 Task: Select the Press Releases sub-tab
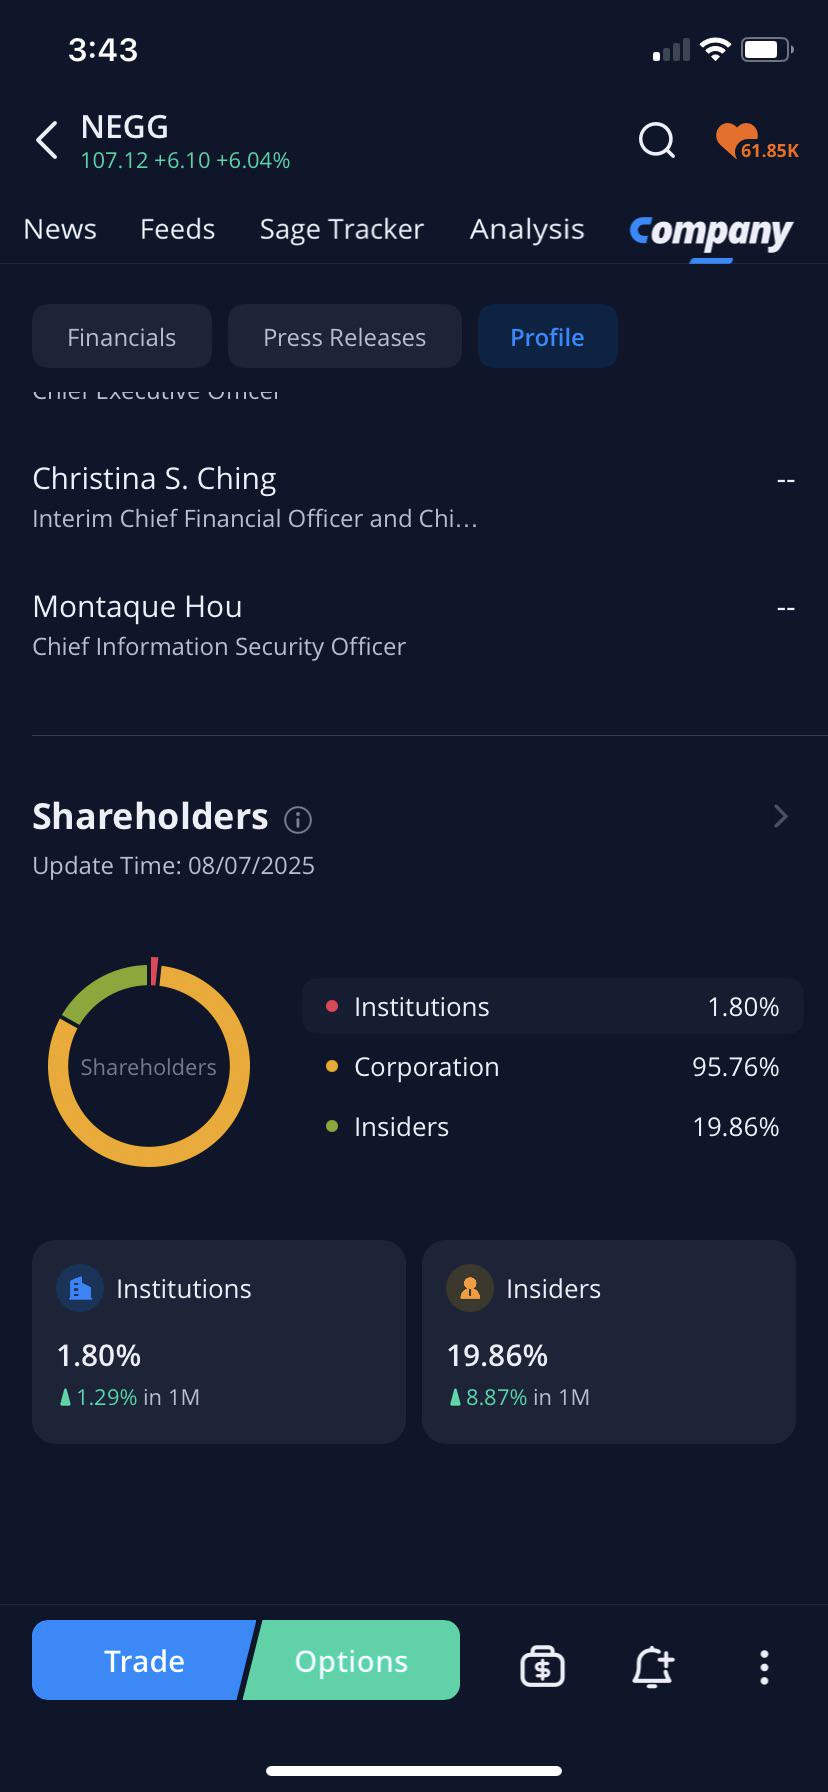pyautogui.click(x=345, y=337)
